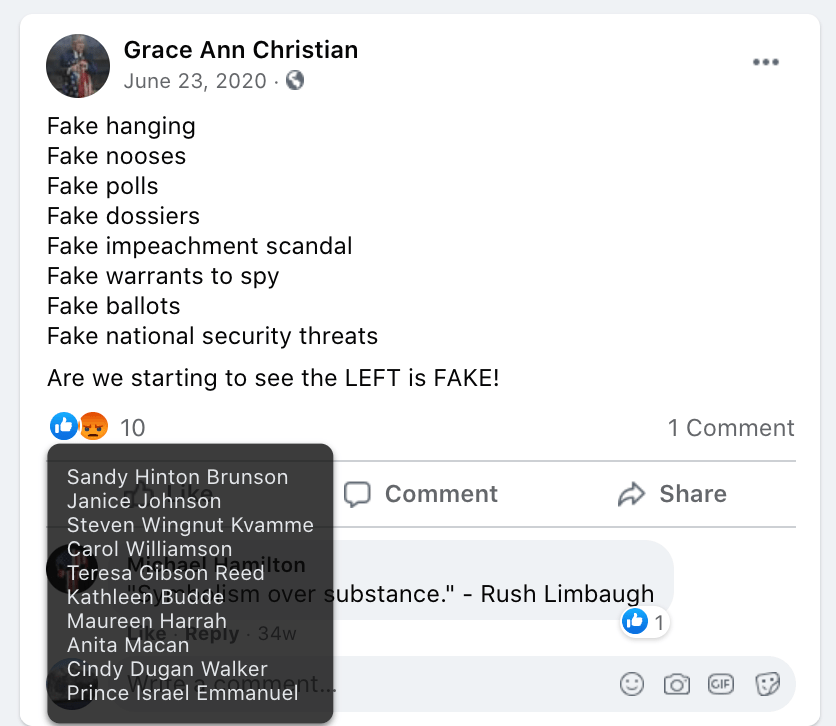
Task: Open Grace Ann Christian's profile picture
Action: [78, 66]
